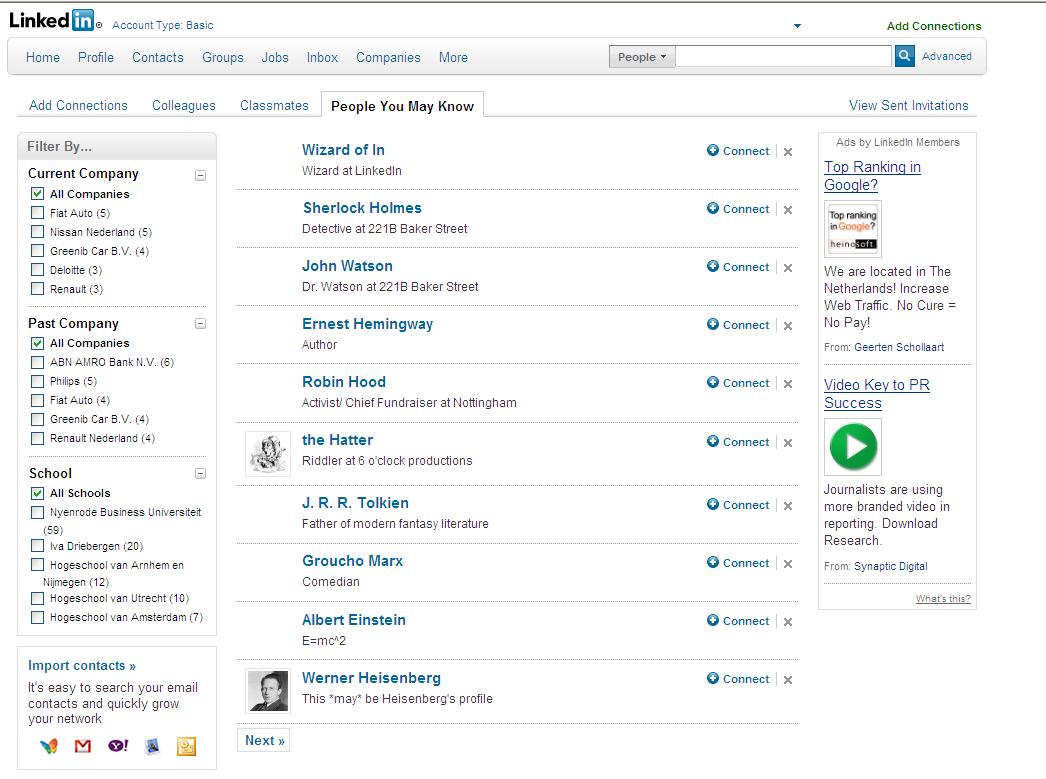Import contacts using the Outlook icon
The image size is (1046, 779).
tap(186, 746)
